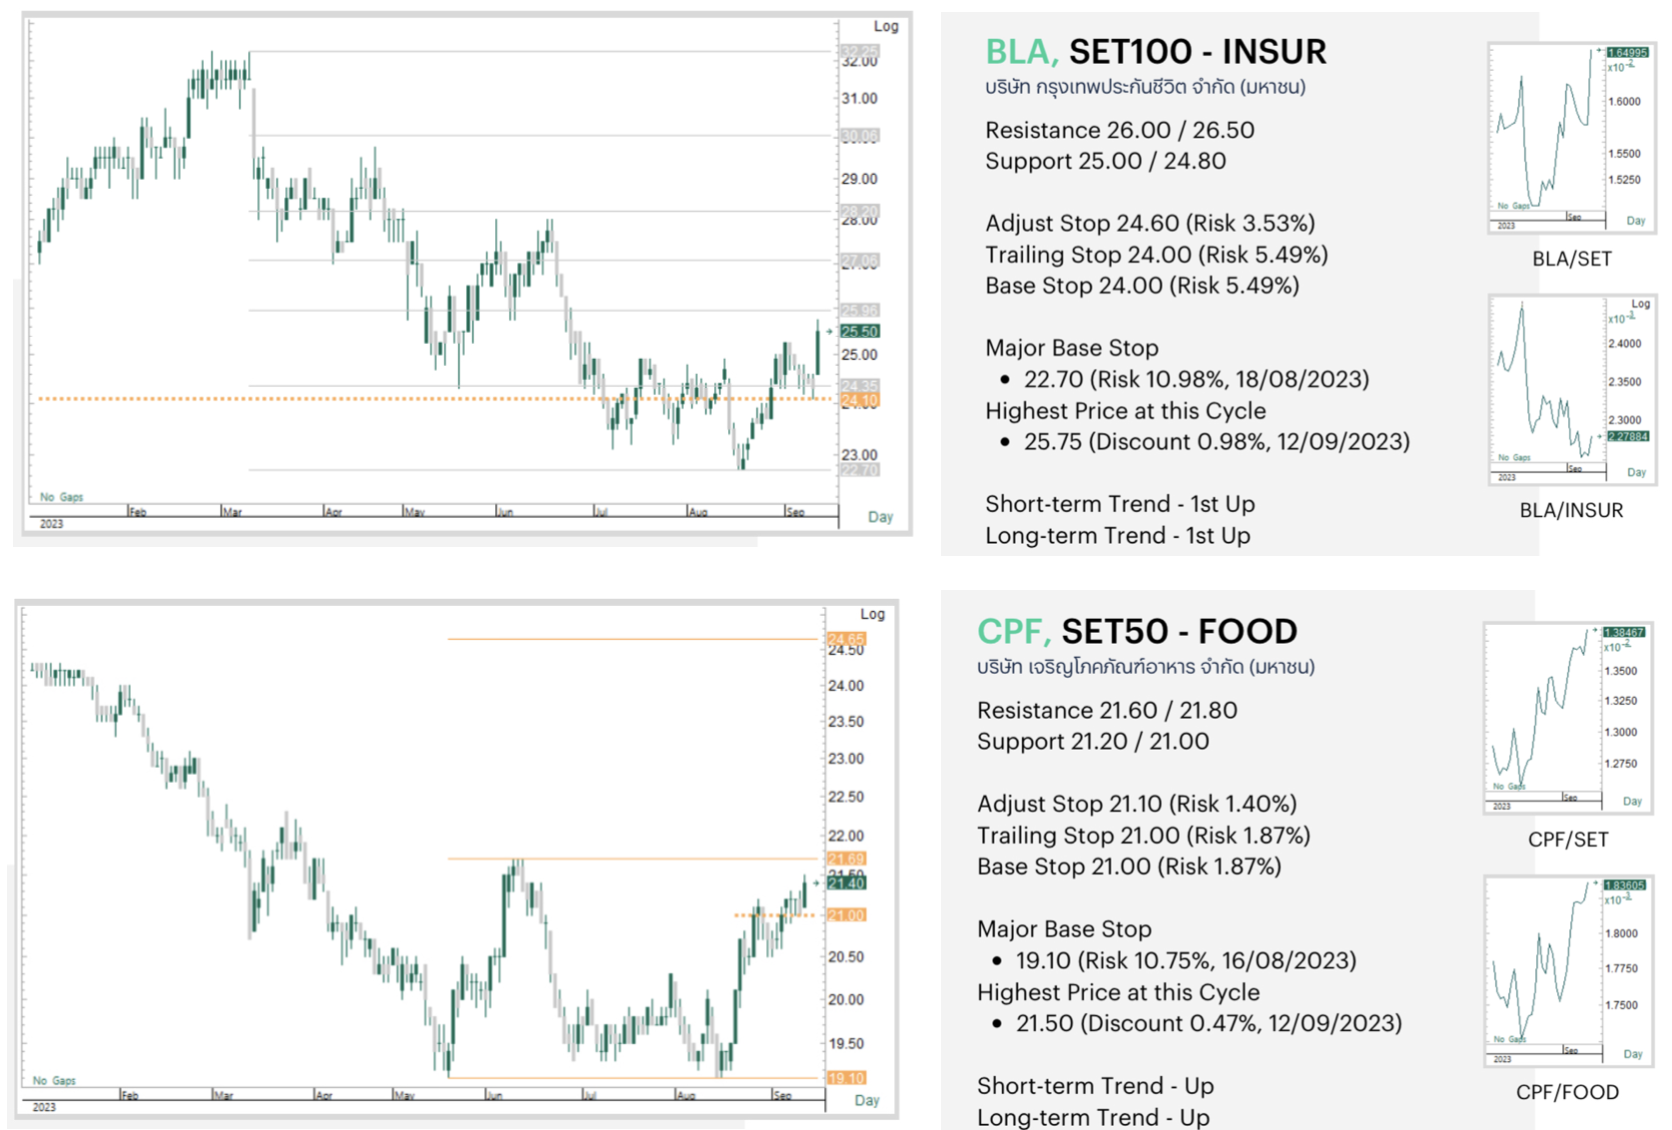Click the orange 21.00 price level tag
Viewport: 1672px width, 1130px height.
point(846,915)
